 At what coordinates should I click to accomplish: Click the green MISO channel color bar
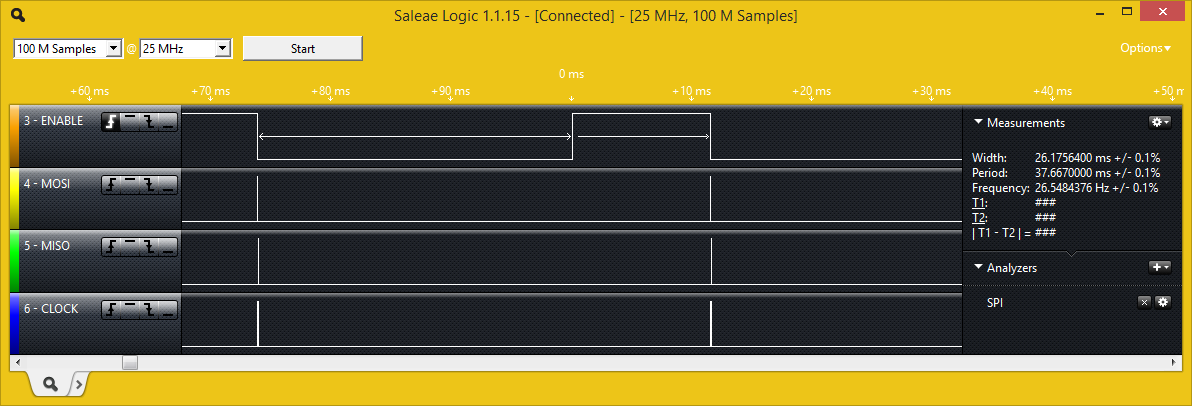[x=14, y=261]
